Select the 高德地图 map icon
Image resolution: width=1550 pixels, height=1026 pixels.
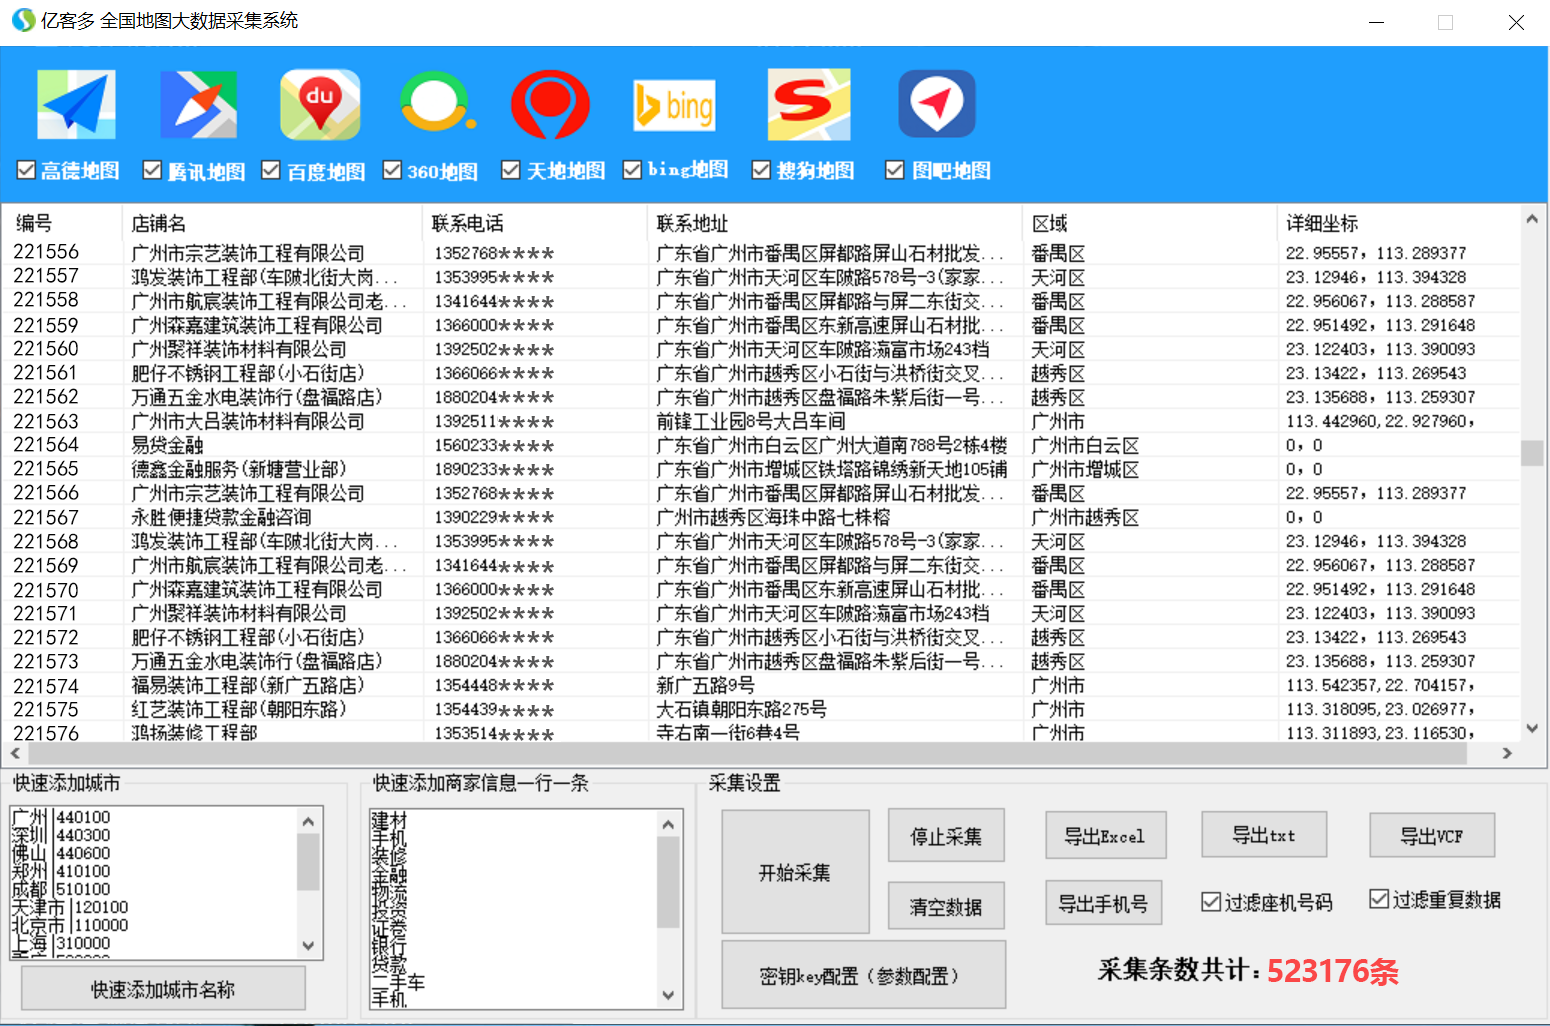pyautogui.click(x=76, y=103)
